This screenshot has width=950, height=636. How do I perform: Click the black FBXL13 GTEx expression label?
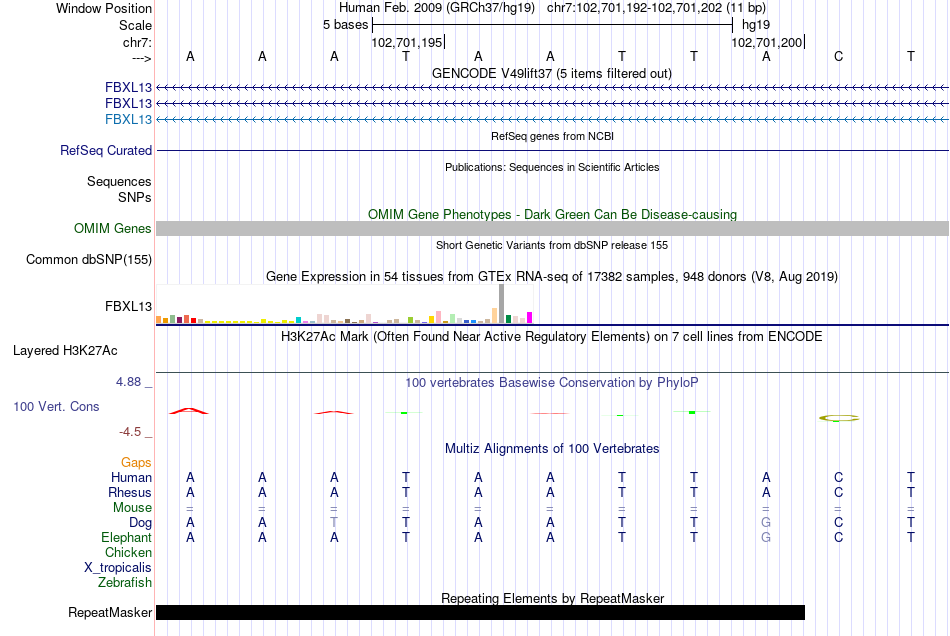(128, 306)
